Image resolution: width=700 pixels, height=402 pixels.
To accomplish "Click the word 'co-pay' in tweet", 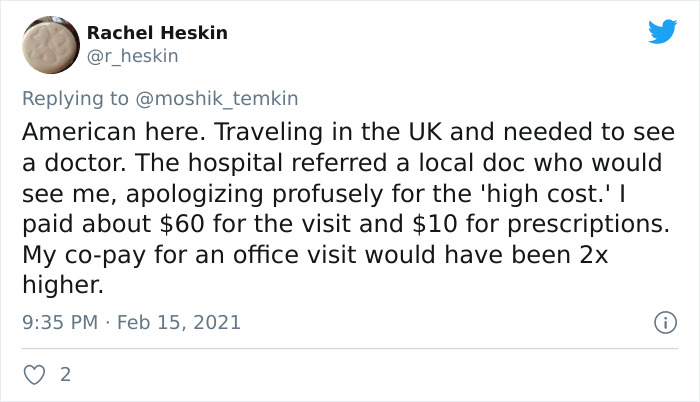I will tap(105, 256).
